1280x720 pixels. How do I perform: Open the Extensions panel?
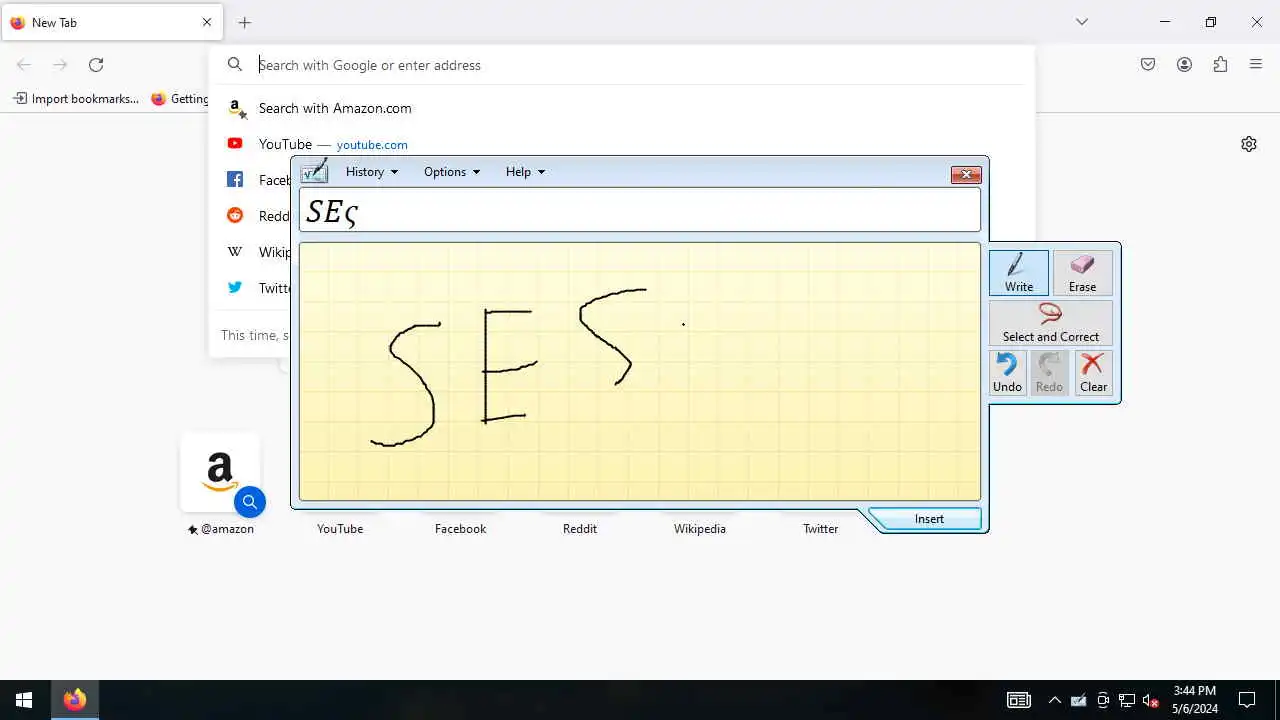pyautogui.click(x=1220, y=65)
